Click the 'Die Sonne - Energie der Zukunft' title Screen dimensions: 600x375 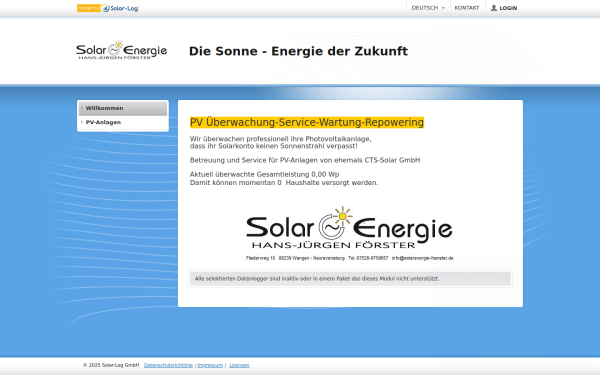[298, 51]
